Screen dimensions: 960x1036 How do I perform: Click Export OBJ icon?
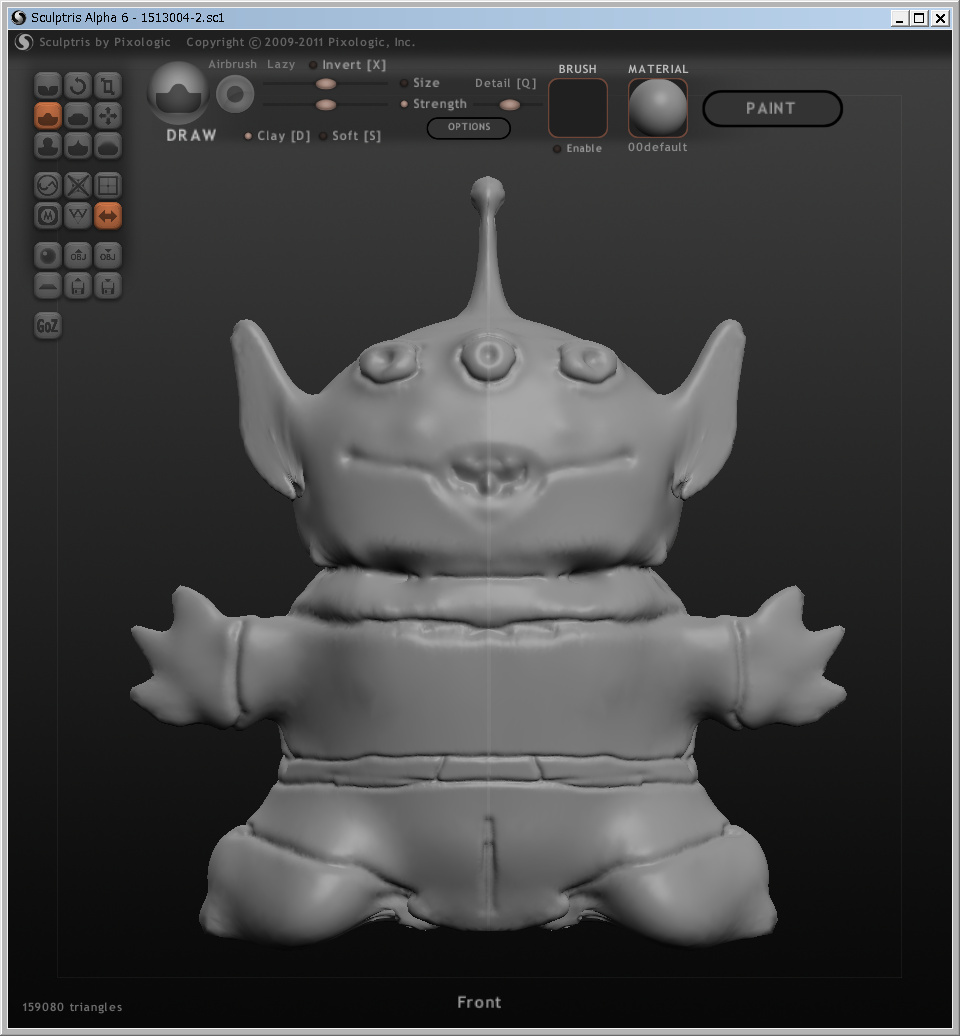(108, 256)
